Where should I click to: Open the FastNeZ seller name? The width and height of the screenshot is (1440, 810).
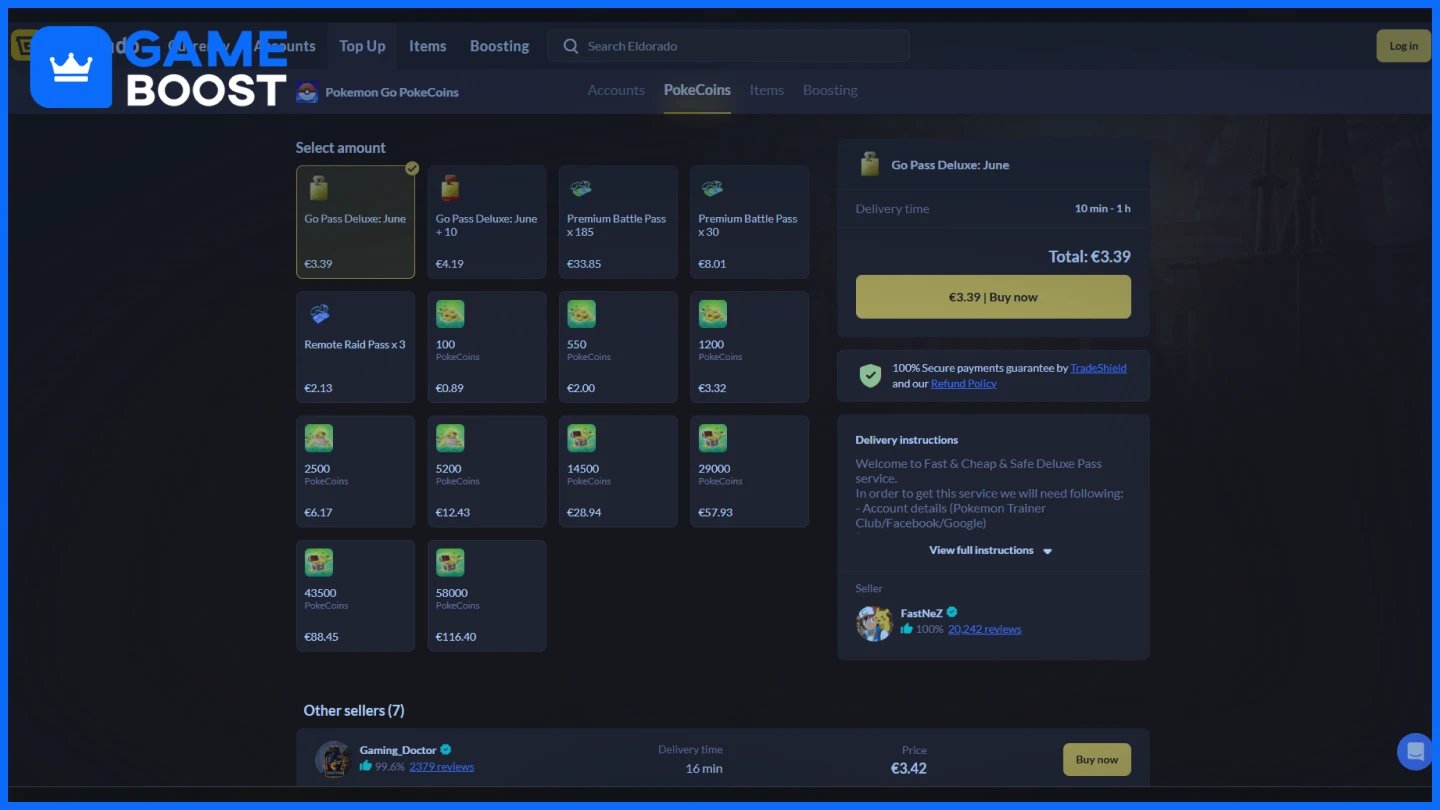[x=922, y=613]
